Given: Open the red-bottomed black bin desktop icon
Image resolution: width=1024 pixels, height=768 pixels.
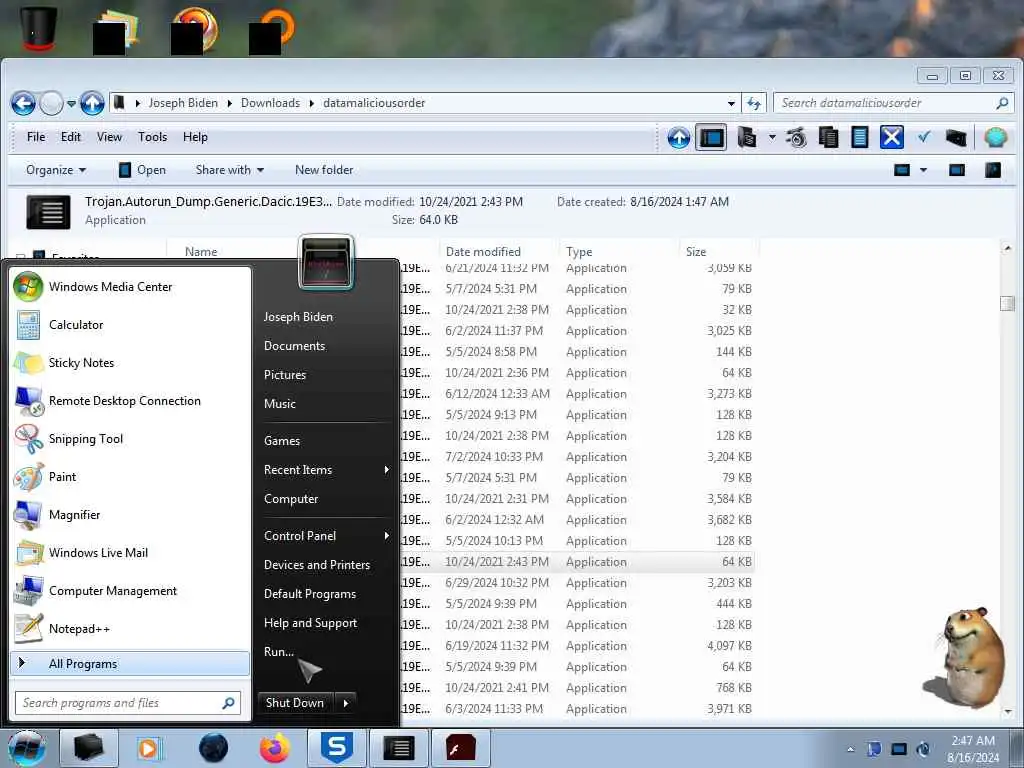Looking at the screenshot, I should [39, 29].
